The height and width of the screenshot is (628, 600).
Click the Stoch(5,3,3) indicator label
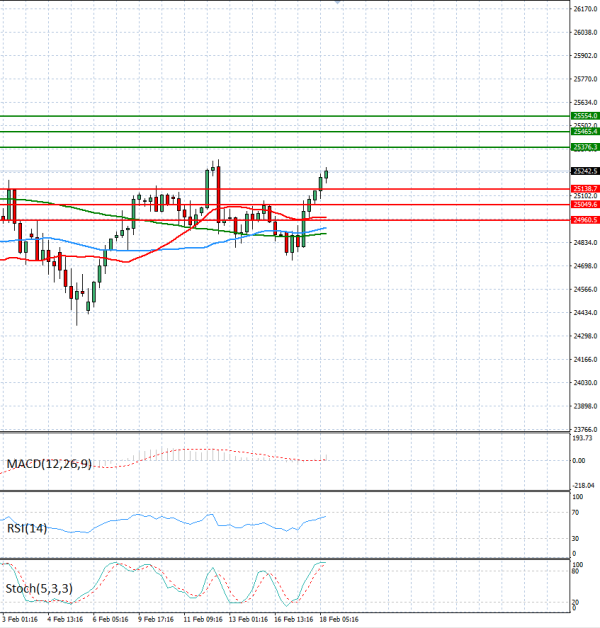[39, 588]
